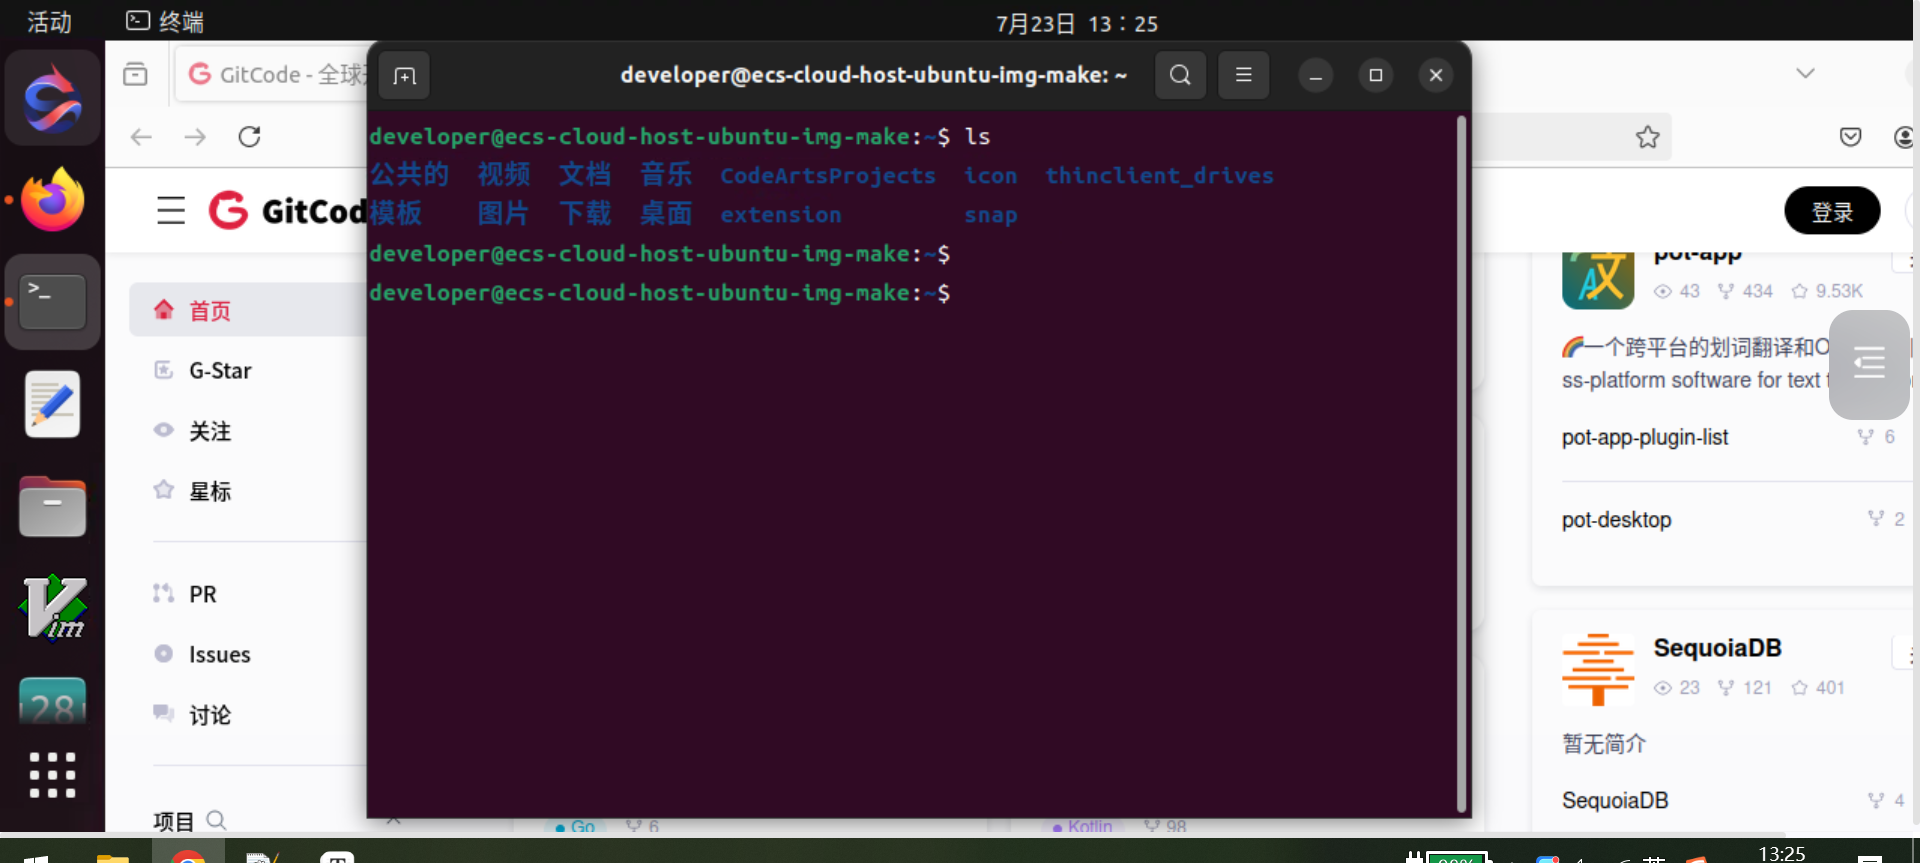Click the 登录 login button

pos(1831,211)
